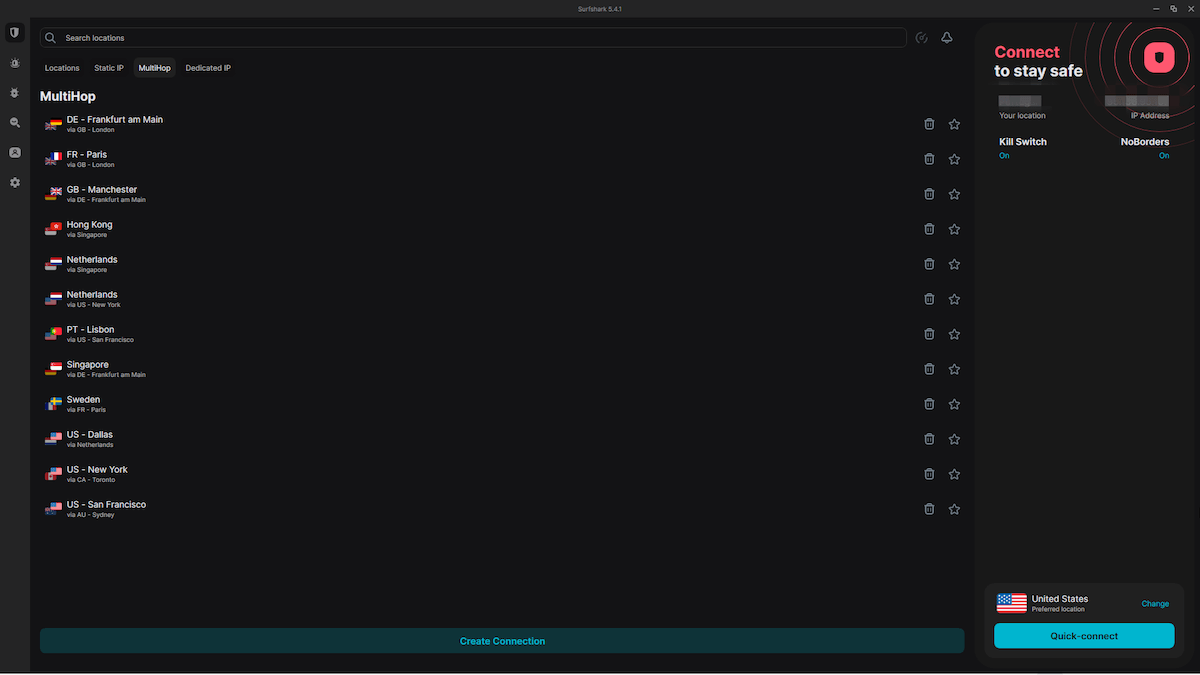Star the Sweden via FR - Paris connection
The height and width of the screenshot is (675, 1200).
(954, 404)
